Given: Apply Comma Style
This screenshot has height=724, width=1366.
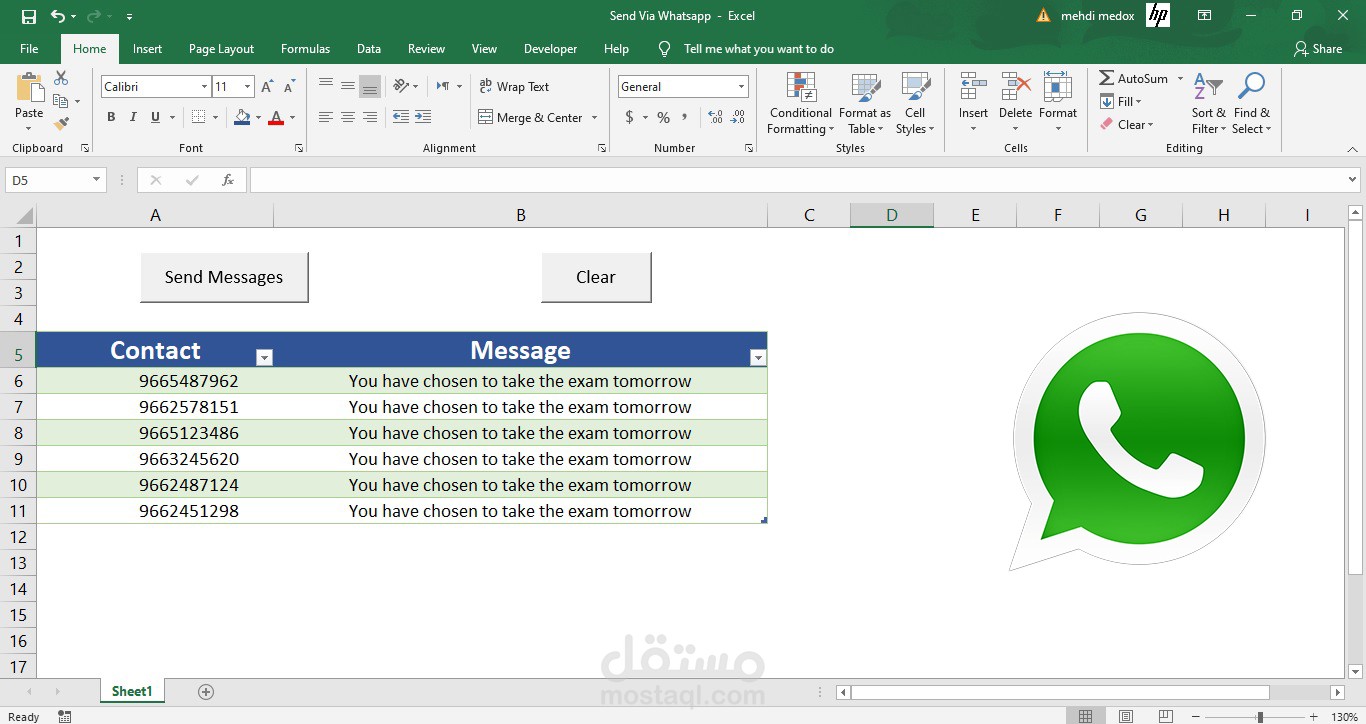Looking at the screenshot, I should (x=685, y=117).
